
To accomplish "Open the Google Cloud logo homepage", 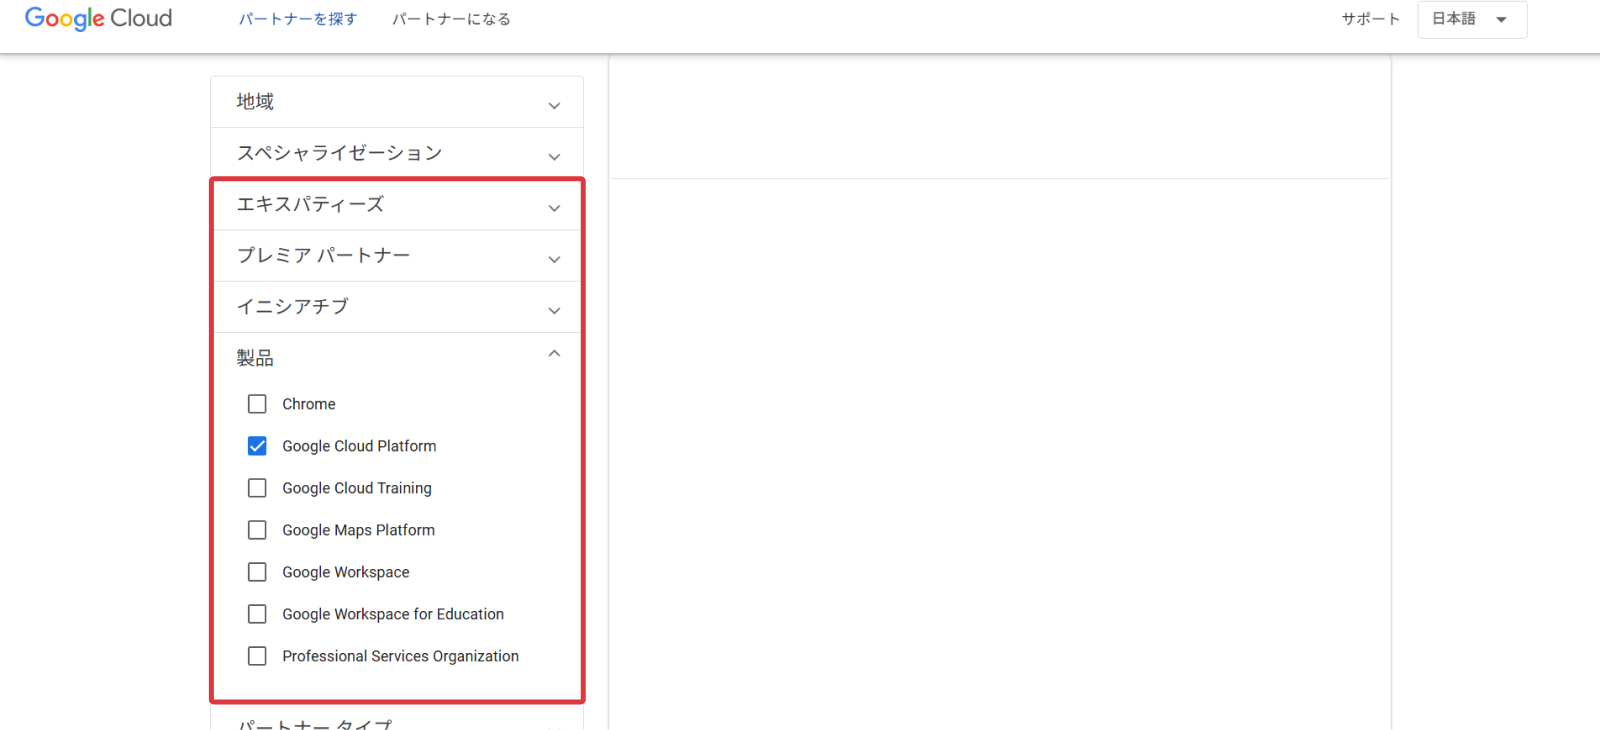I will point(98,19).
